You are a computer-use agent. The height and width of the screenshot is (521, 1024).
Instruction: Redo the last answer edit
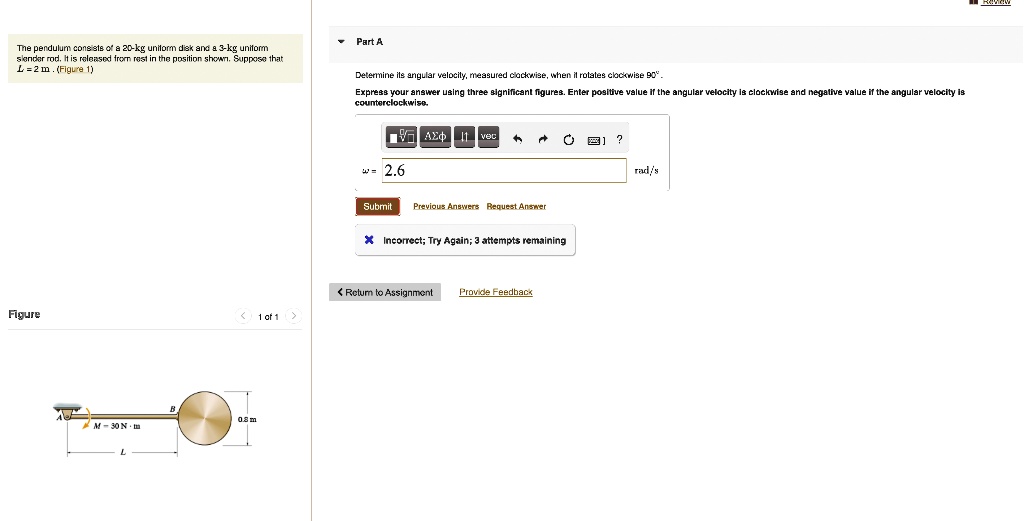(543, 139)
